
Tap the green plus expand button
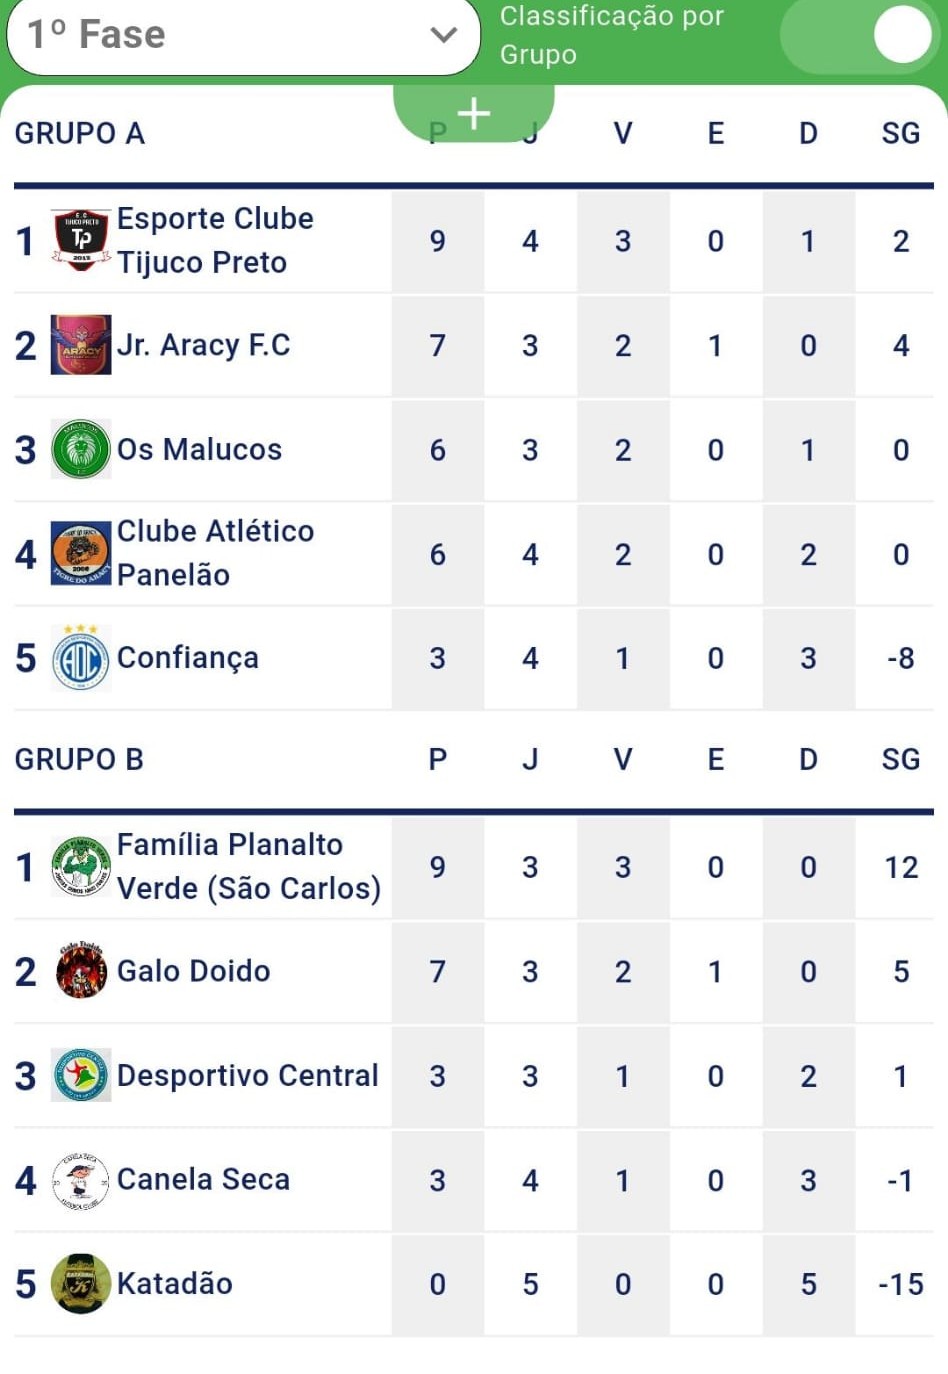[x=474, y=113]
